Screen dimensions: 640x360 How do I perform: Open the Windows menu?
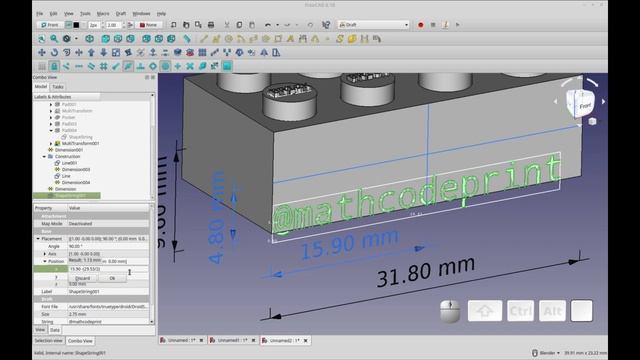click(x=141, y=13)
